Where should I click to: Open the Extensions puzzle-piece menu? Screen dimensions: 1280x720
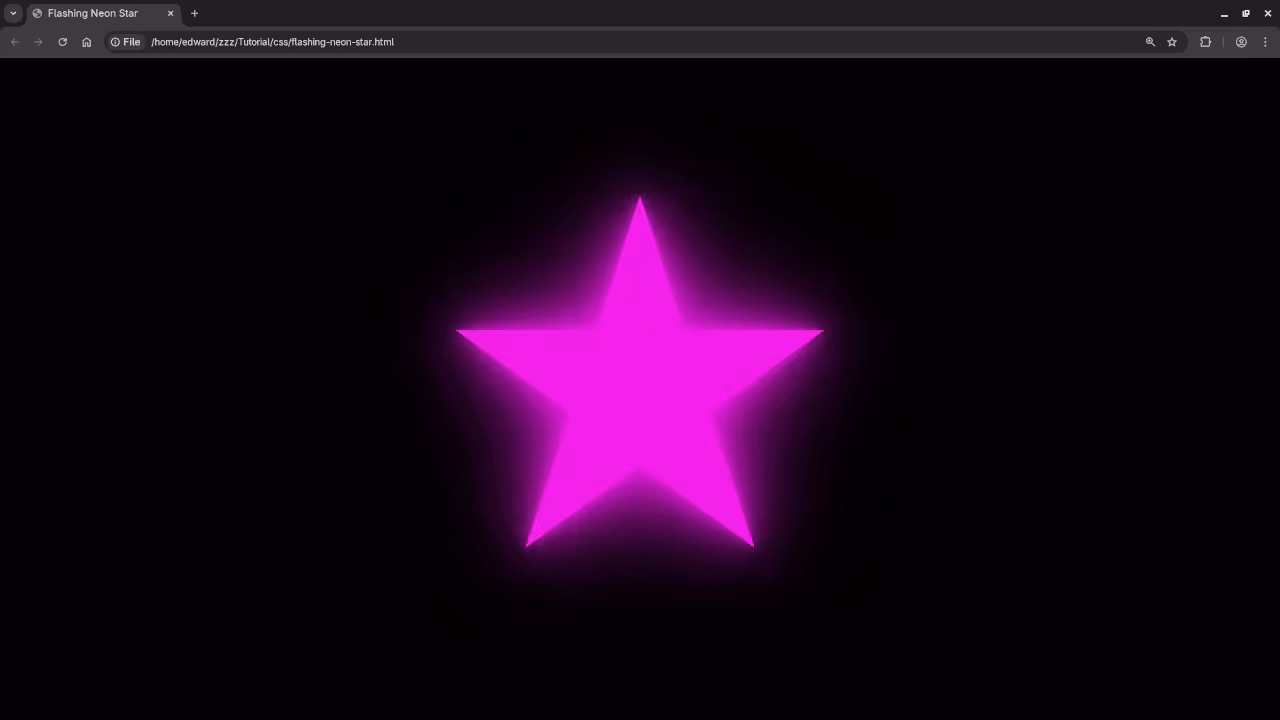click(1205, 42)
